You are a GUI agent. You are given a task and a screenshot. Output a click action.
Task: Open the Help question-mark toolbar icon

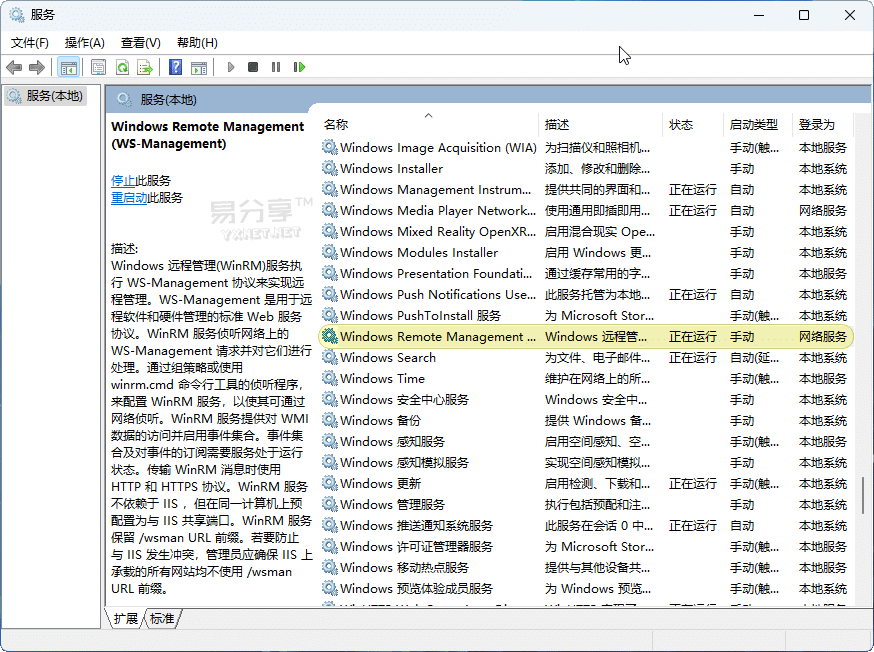pyautogui.click(x=176, y=67)
